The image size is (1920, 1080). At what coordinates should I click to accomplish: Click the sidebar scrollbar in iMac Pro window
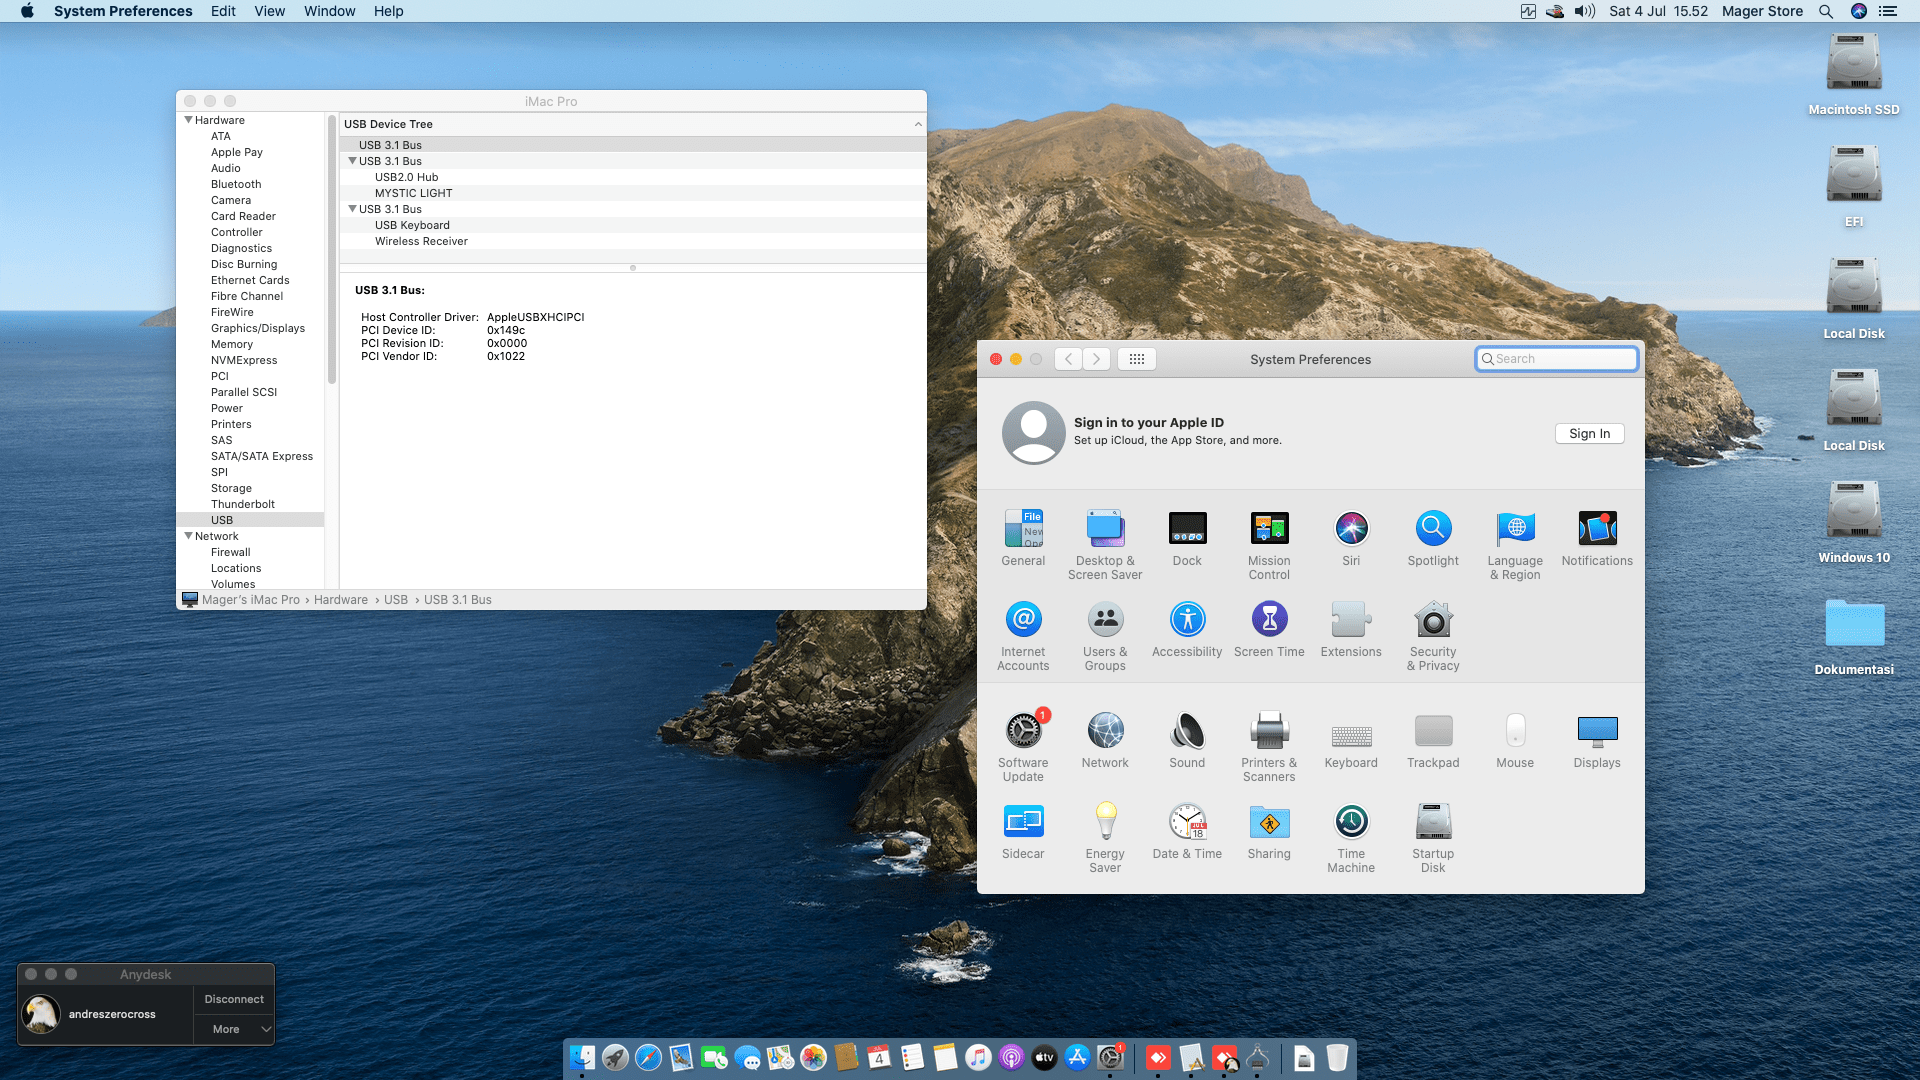click(331, 250)
